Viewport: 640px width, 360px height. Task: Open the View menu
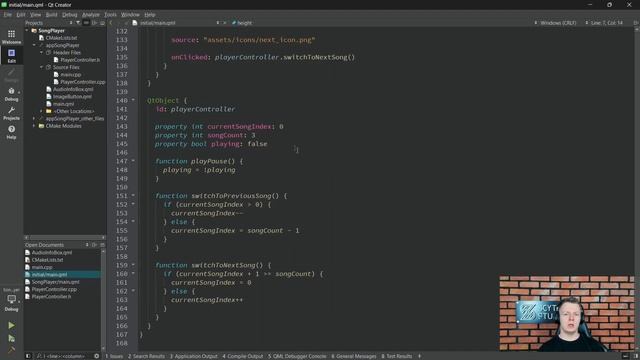pos(36,14)
